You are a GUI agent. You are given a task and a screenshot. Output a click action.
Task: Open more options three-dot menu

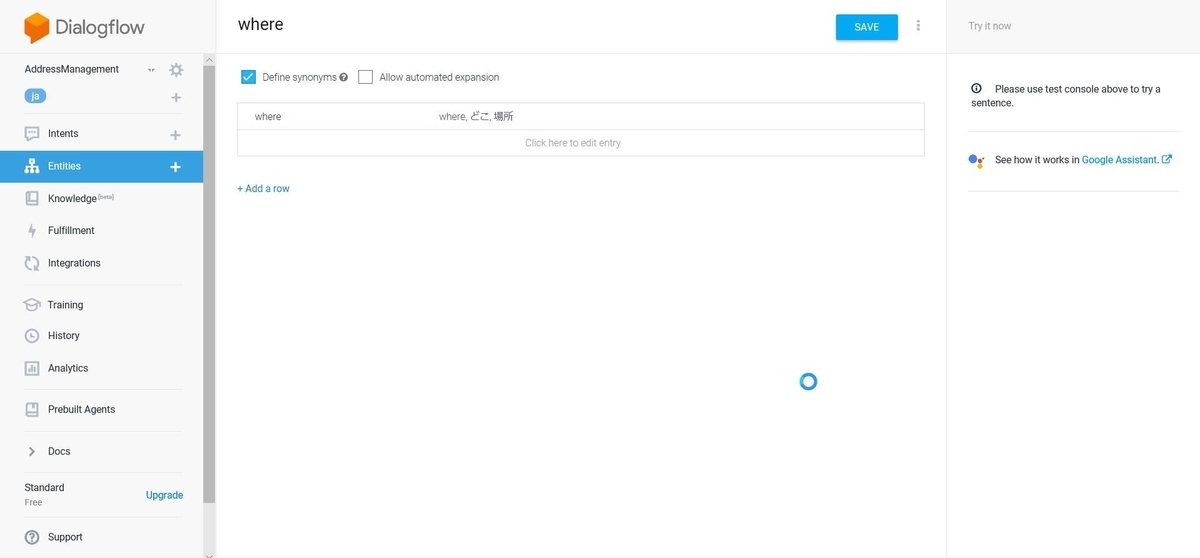pos(918,26)
